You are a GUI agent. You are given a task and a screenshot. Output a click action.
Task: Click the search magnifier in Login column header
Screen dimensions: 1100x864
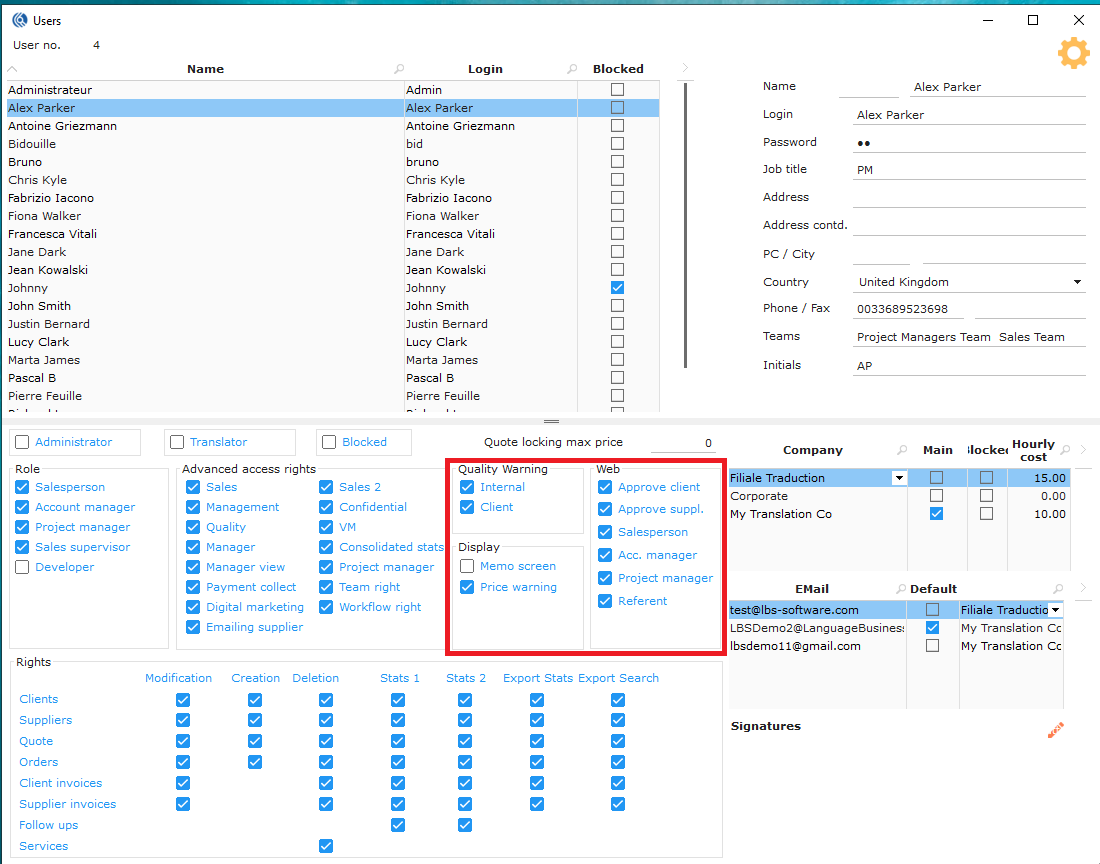[572, 69]
